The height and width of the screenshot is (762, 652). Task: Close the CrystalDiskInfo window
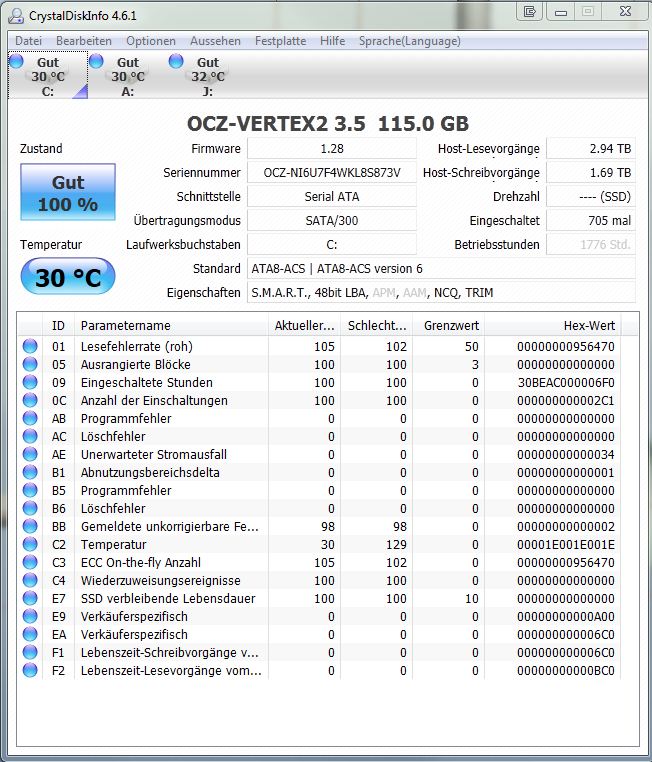(x=626, y=11)
